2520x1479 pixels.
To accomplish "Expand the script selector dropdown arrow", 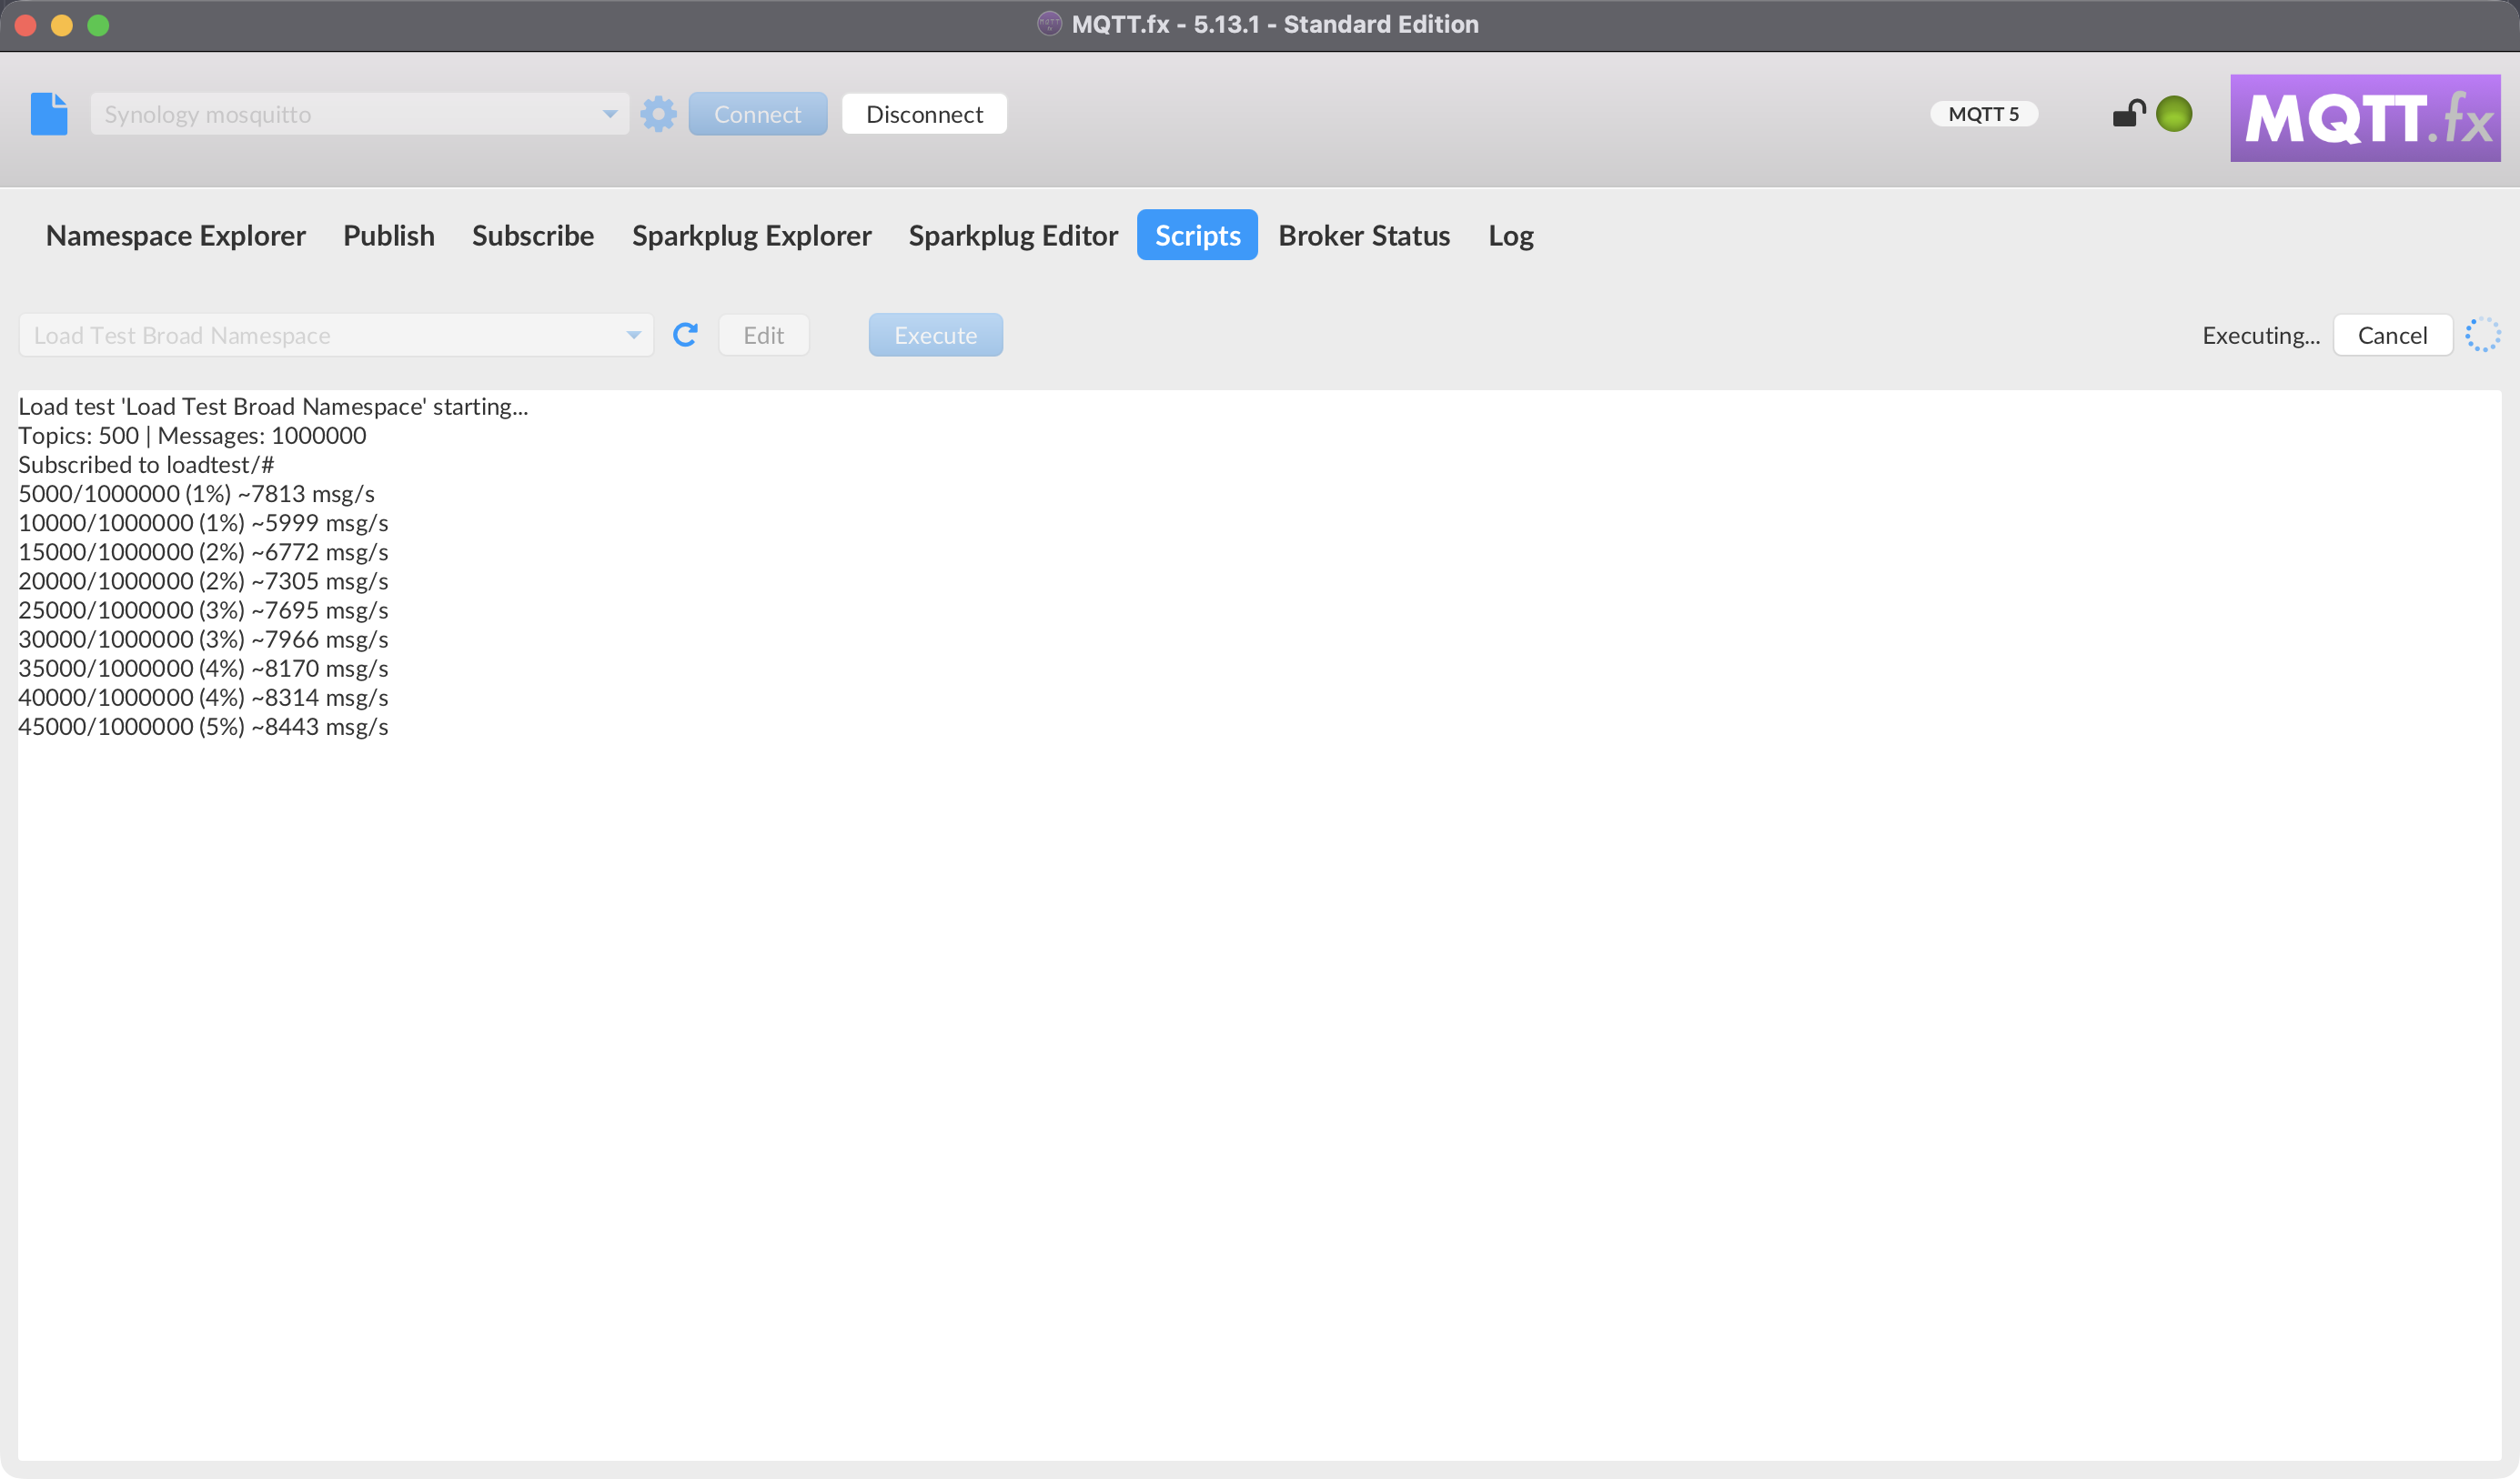I will [x=633, y=335].
